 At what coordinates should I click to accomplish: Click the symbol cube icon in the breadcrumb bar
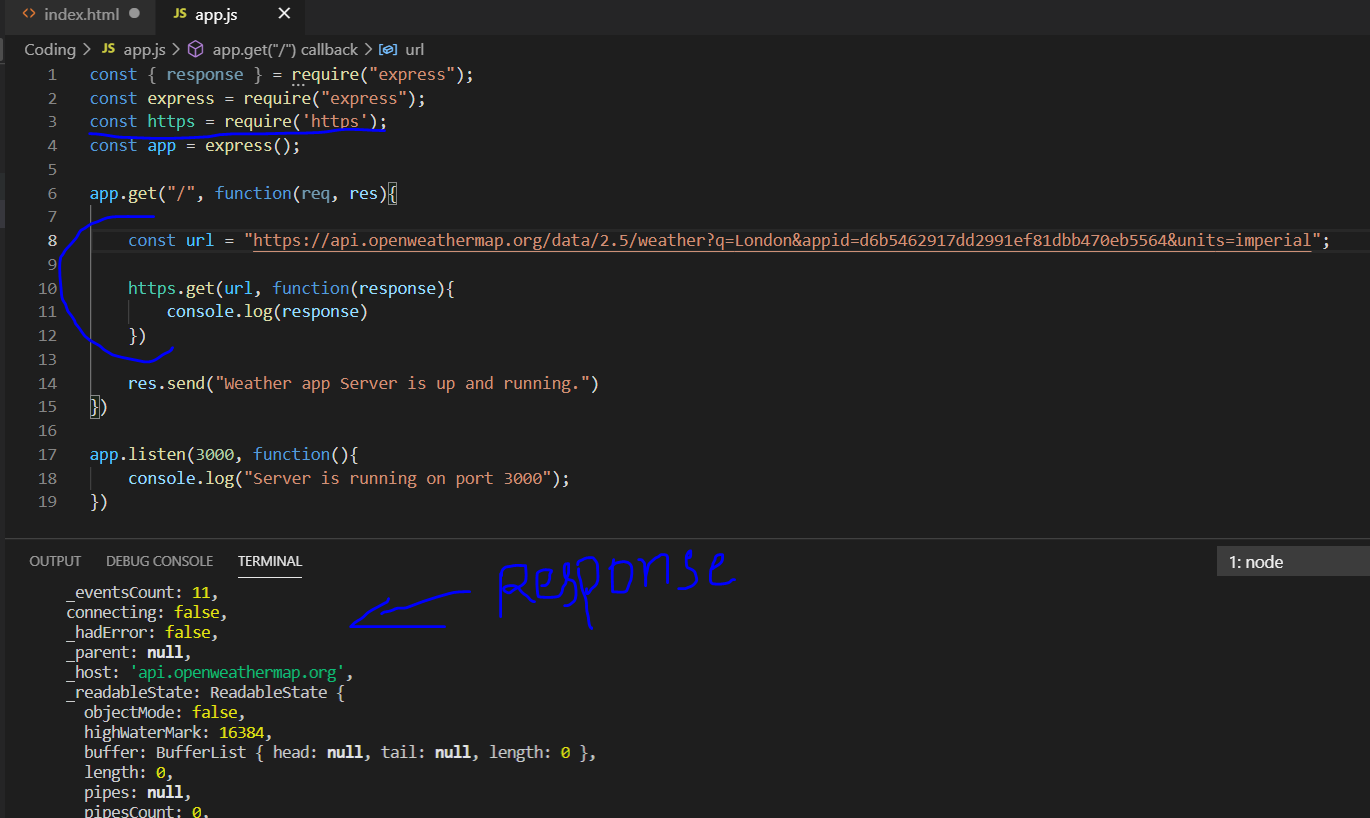196,49
